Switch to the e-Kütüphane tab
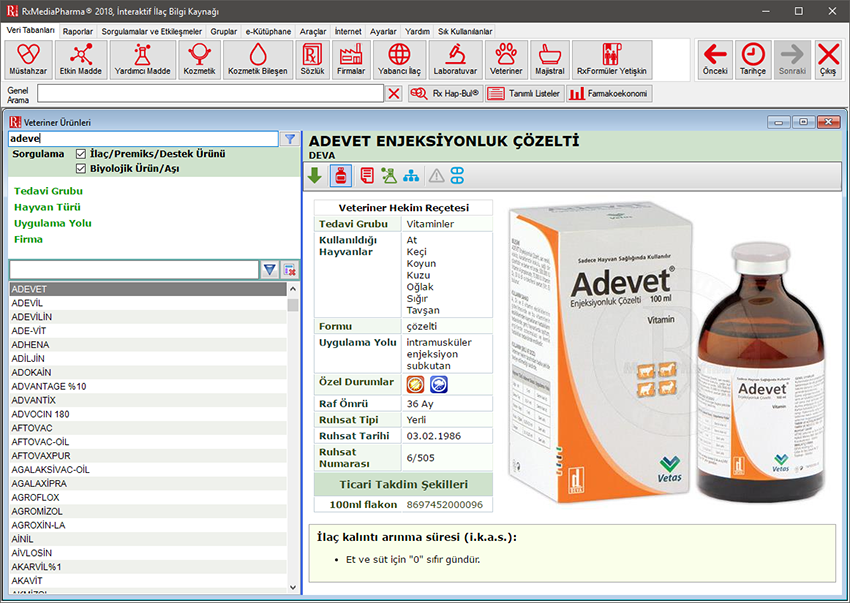Screen dimensions: 850x603 pyautogui.click(x=268, y=32)
